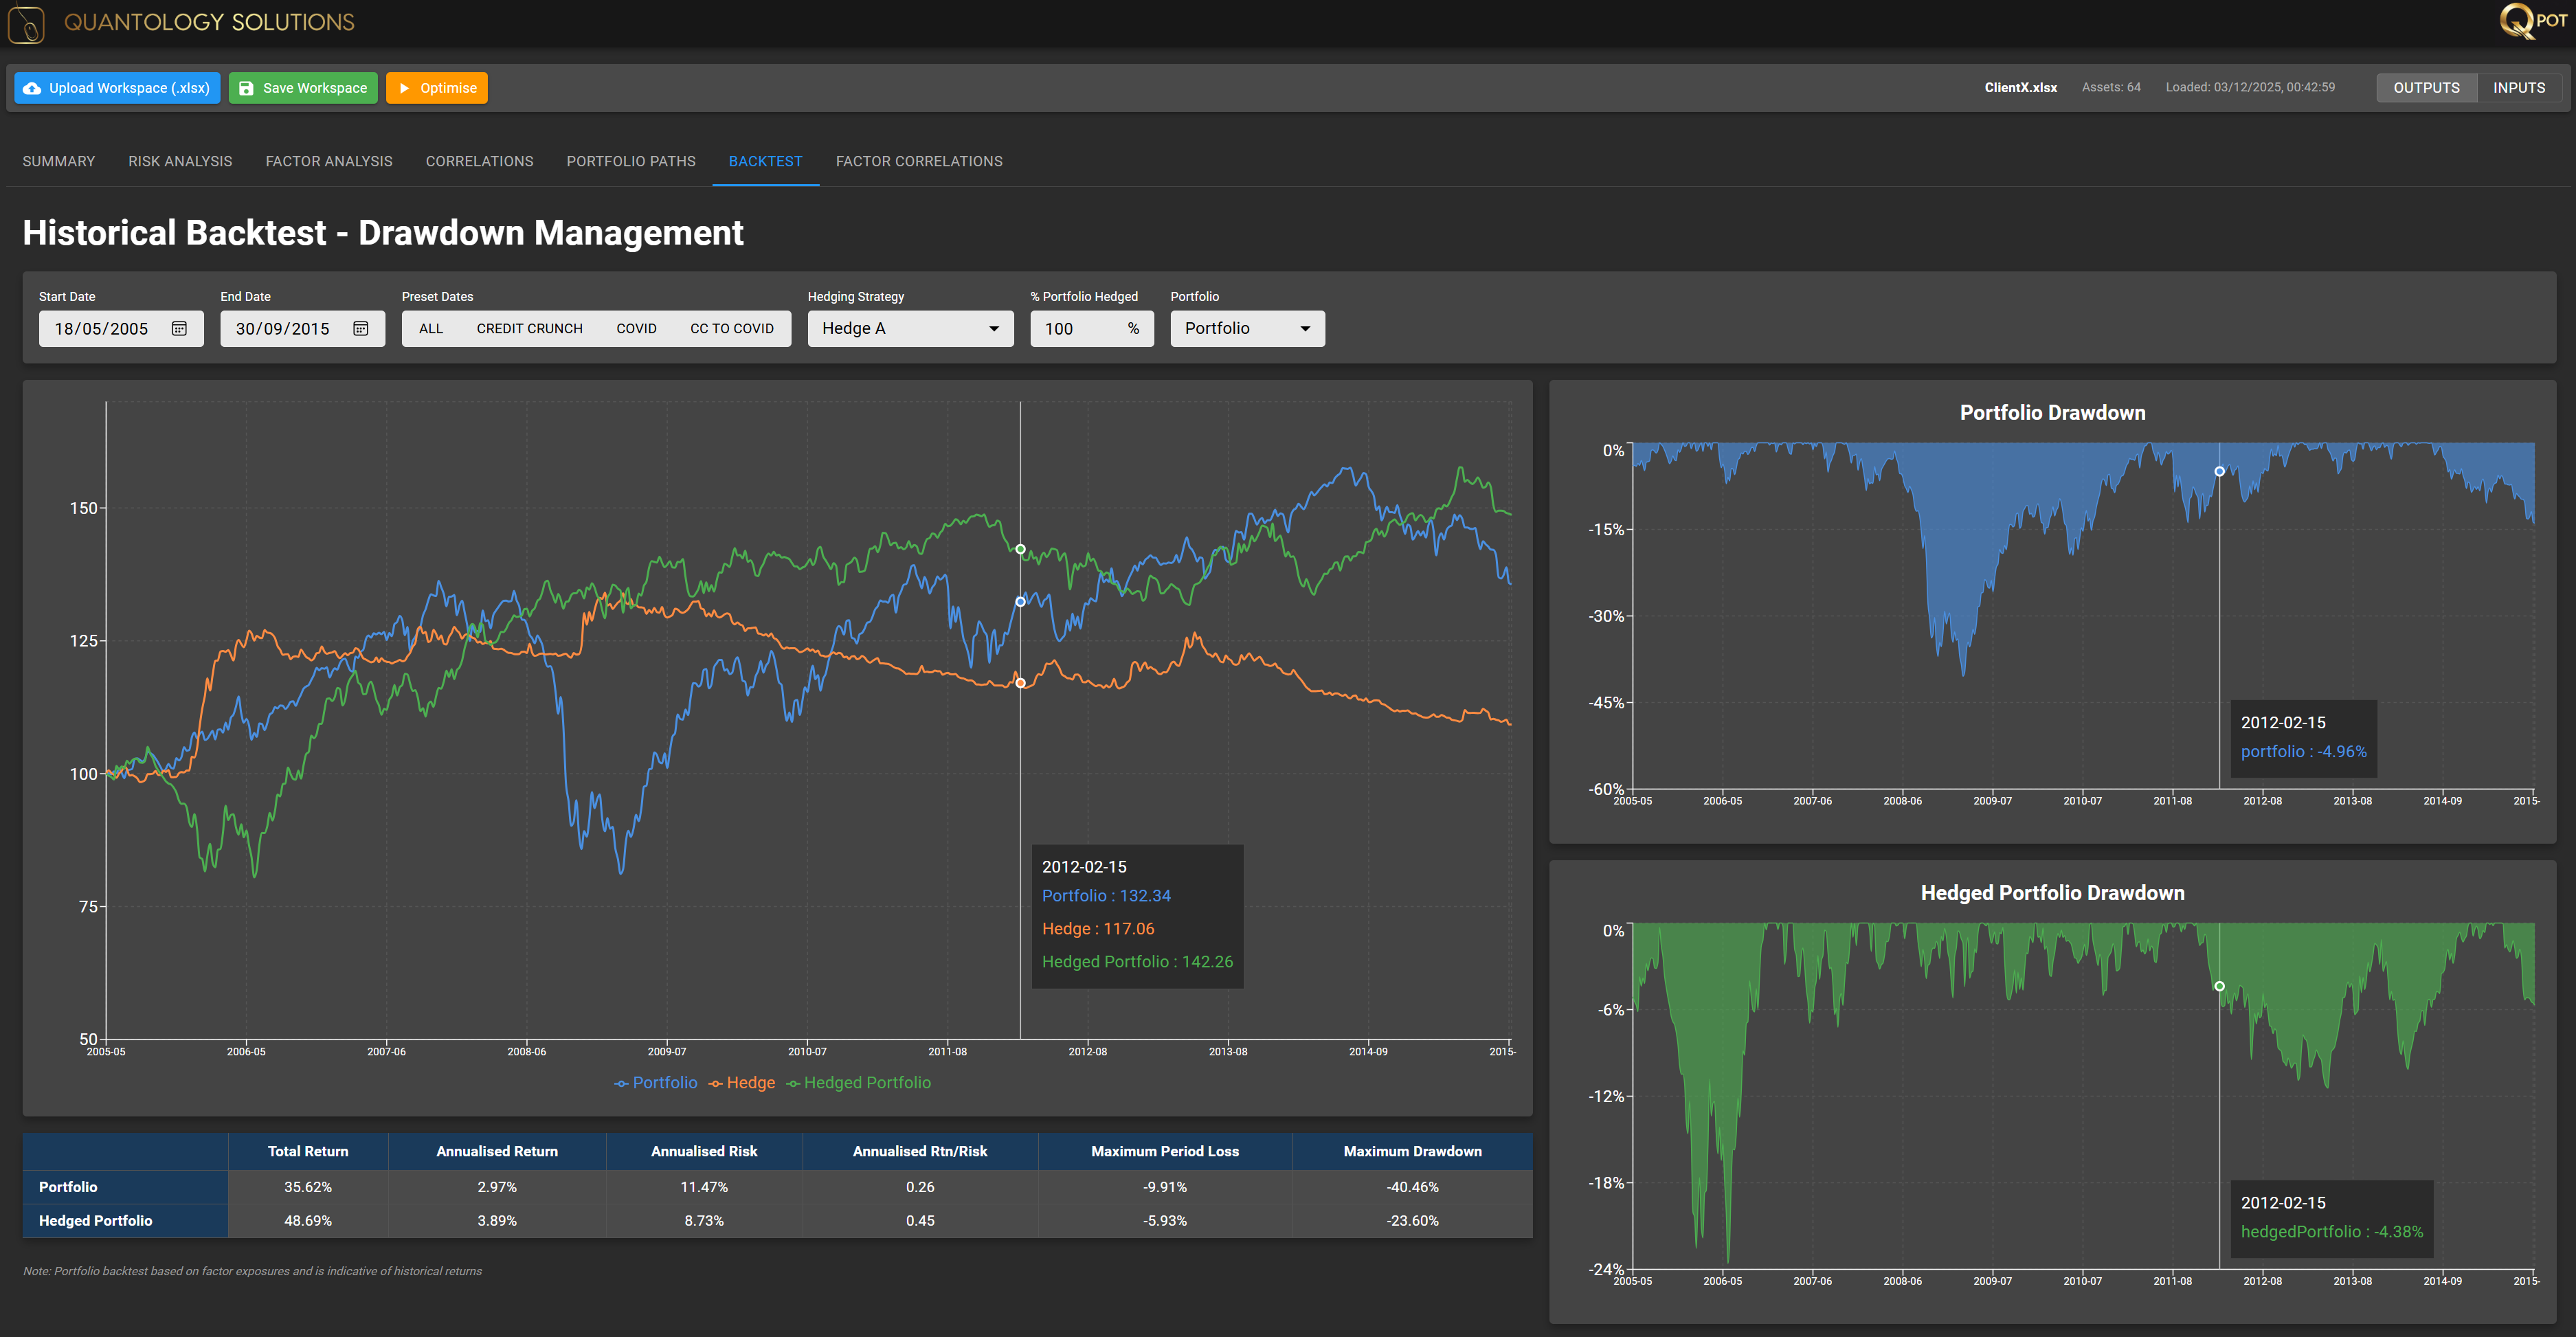Screen dimensions: 2576x1337
Task: Open the Portfolio selection dropdown
Action: pyautogui.click(x=1246, y=328)
